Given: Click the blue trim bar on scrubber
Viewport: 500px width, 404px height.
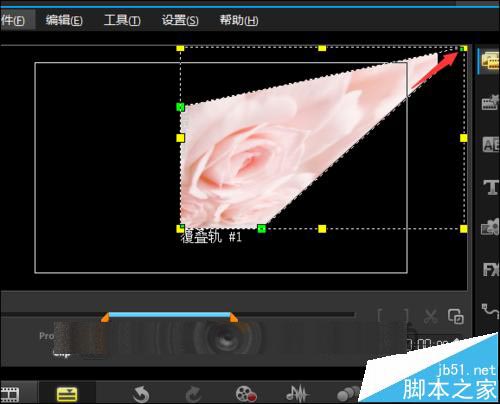Looking at the screenshot, I should 169,315.
